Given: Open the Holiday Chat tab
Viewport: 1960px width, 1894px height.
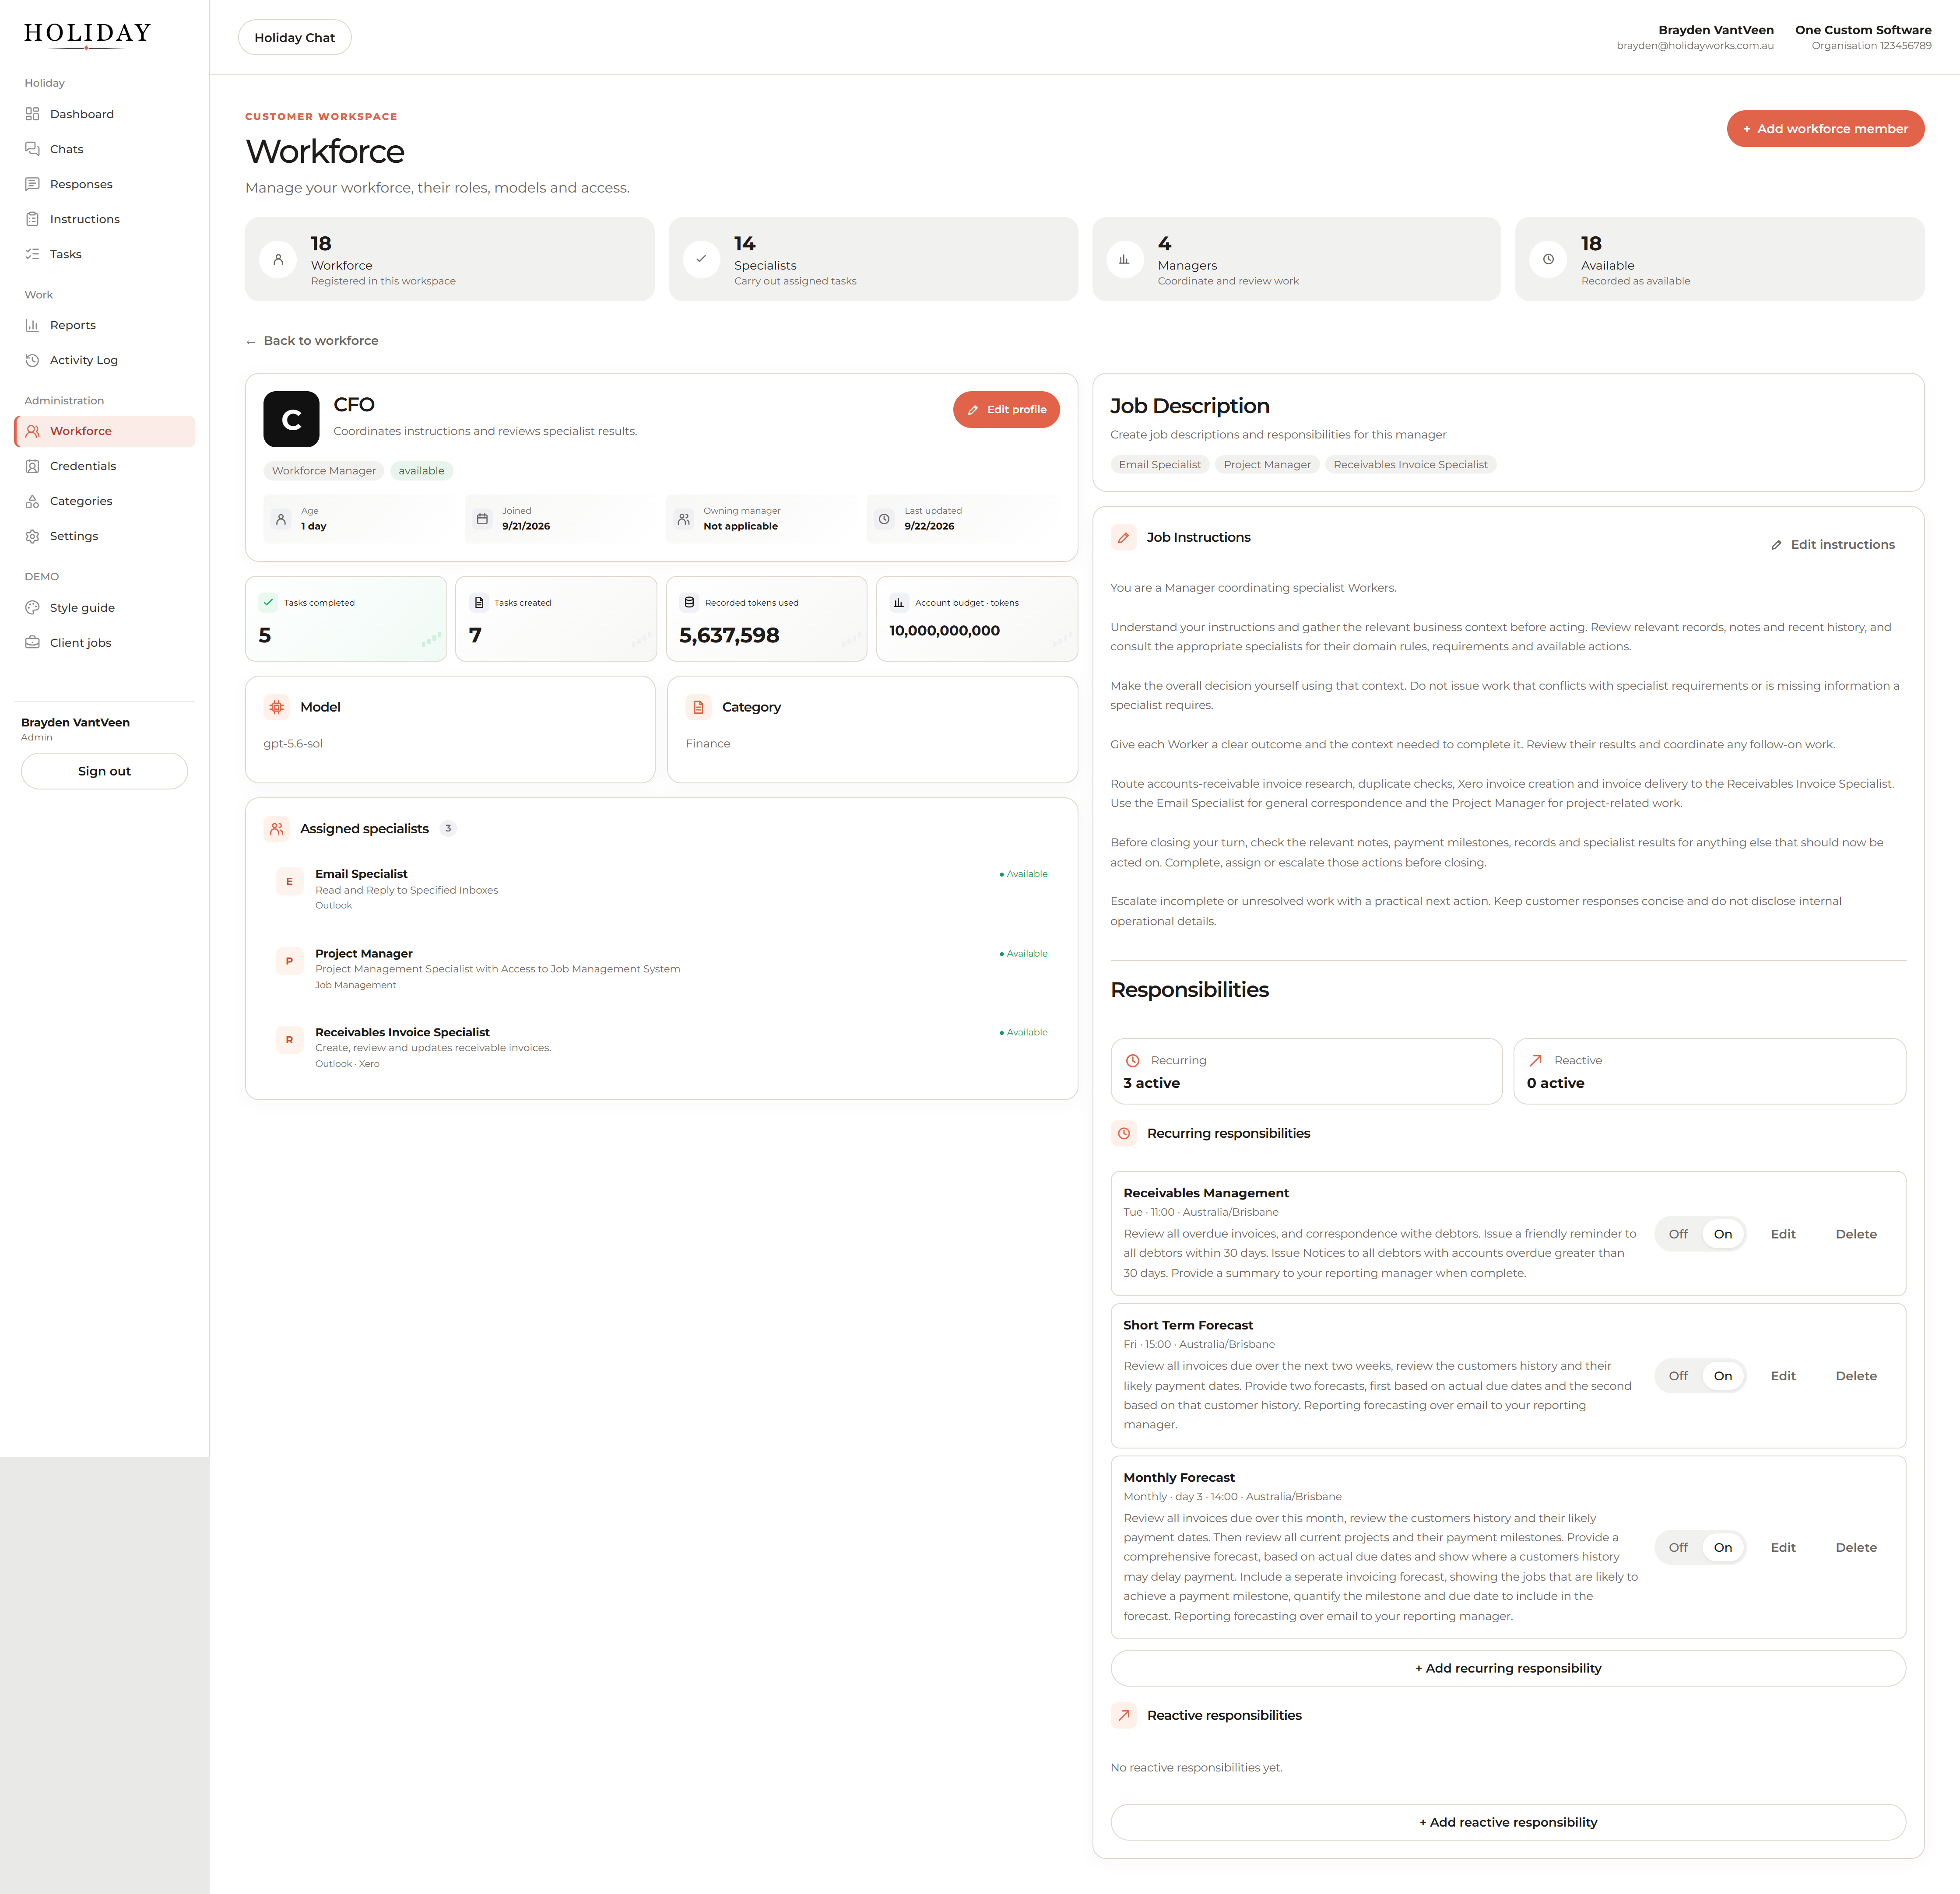Looking at the screenshot, I should point(295,37).
